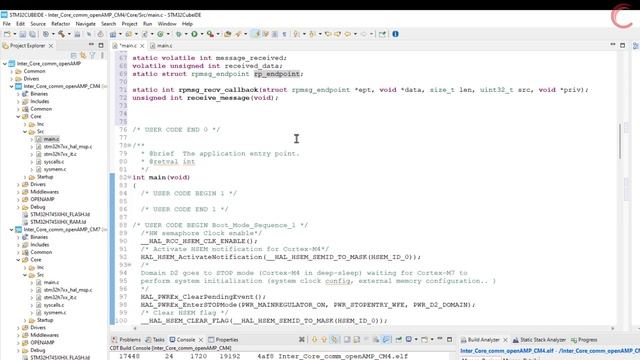Collapse the Inter_Core_comm_openAMP_CM7 project node

tap(11, 229)
